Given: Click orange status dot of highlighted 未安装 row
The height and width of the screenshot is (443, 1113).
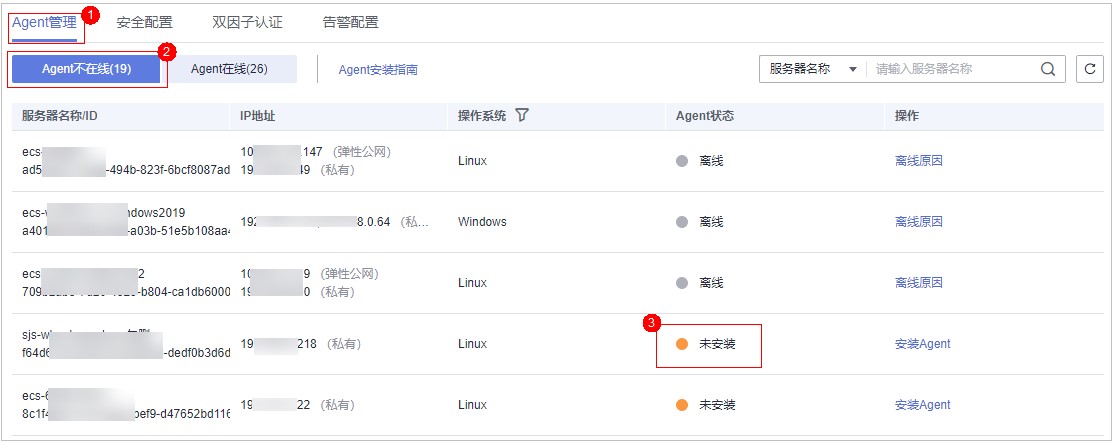Looking at the screenshot, I should (682, 344).
